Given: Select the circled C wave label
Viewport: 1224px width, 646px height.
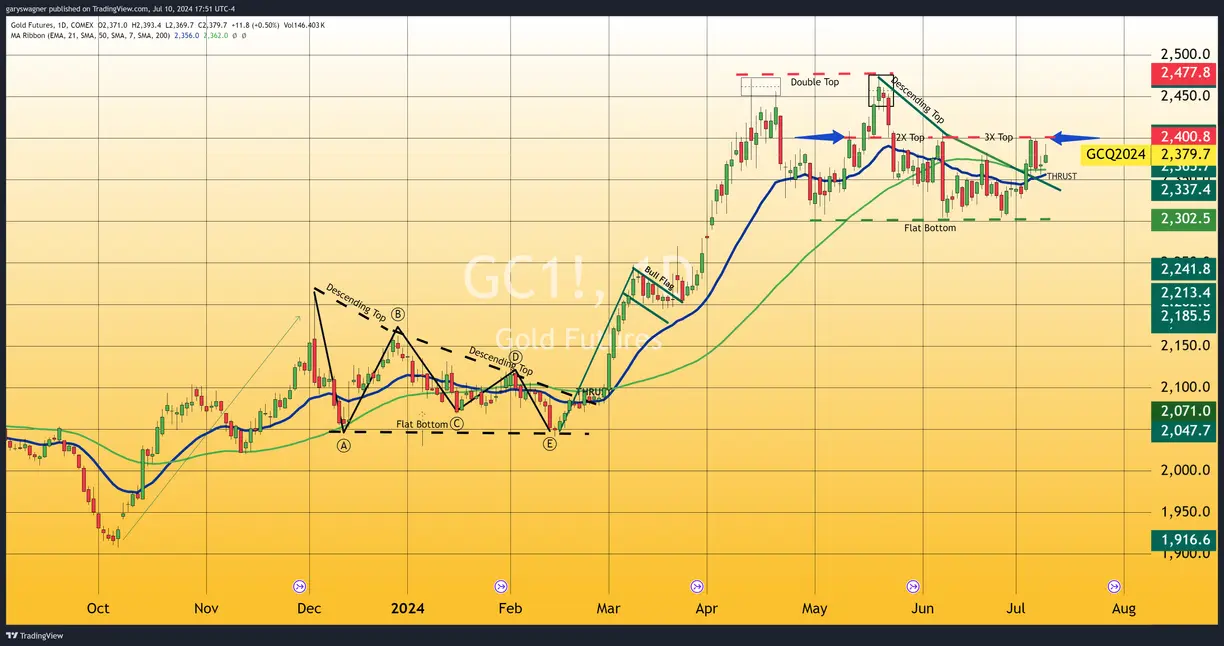Looking at the screenshot, I should pyautogui.click(x=456, y=423).
